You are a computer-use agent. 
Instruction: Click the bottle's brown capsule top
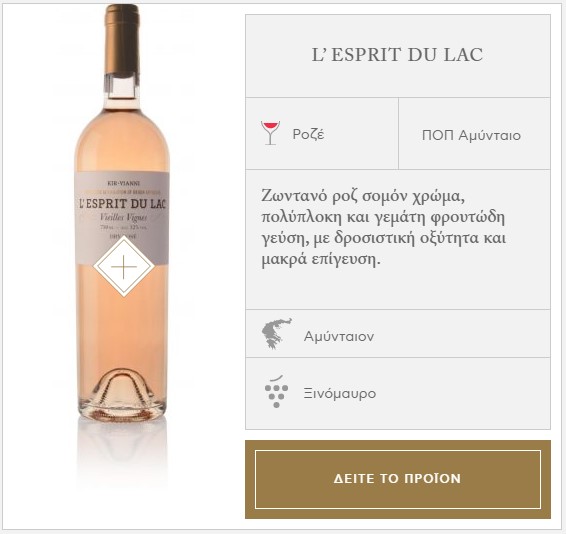[x=122, y=40]
